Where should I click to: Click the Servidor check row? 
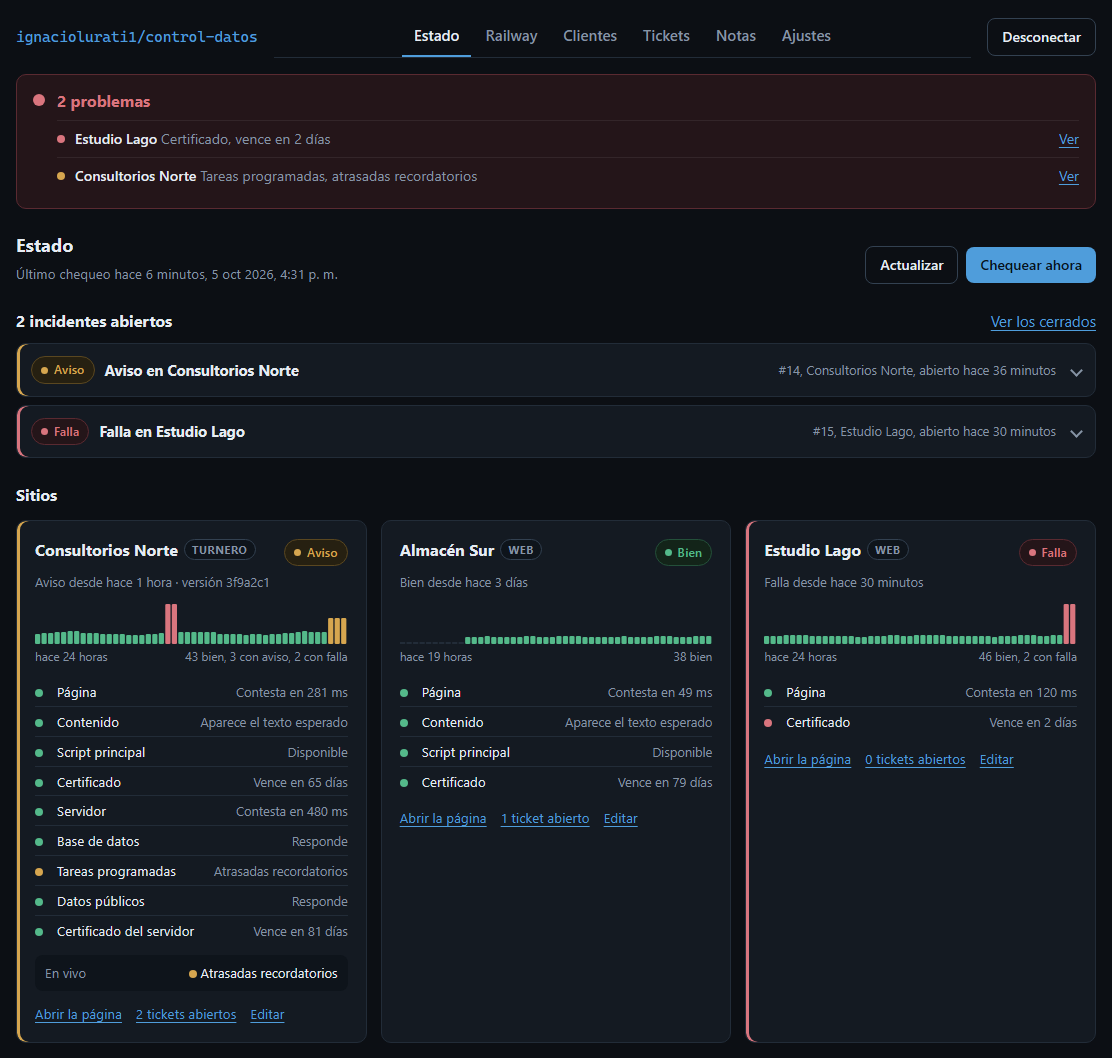[191, 811]
